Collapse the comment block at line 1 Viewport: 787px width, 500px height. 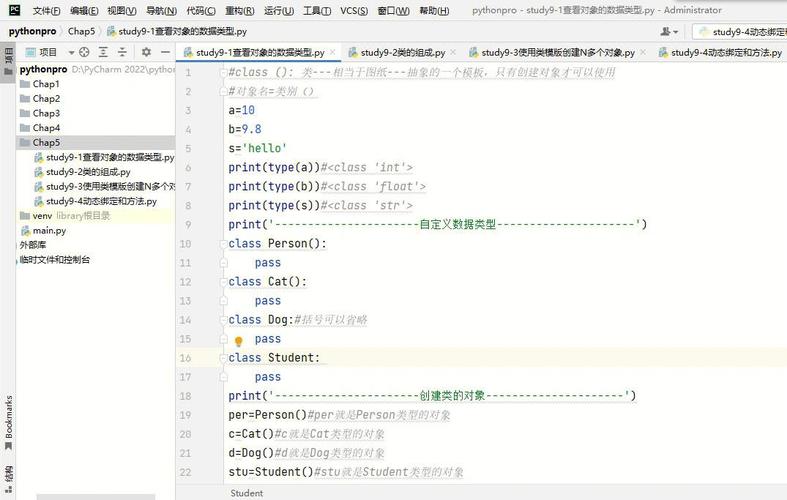pos(223,73)
